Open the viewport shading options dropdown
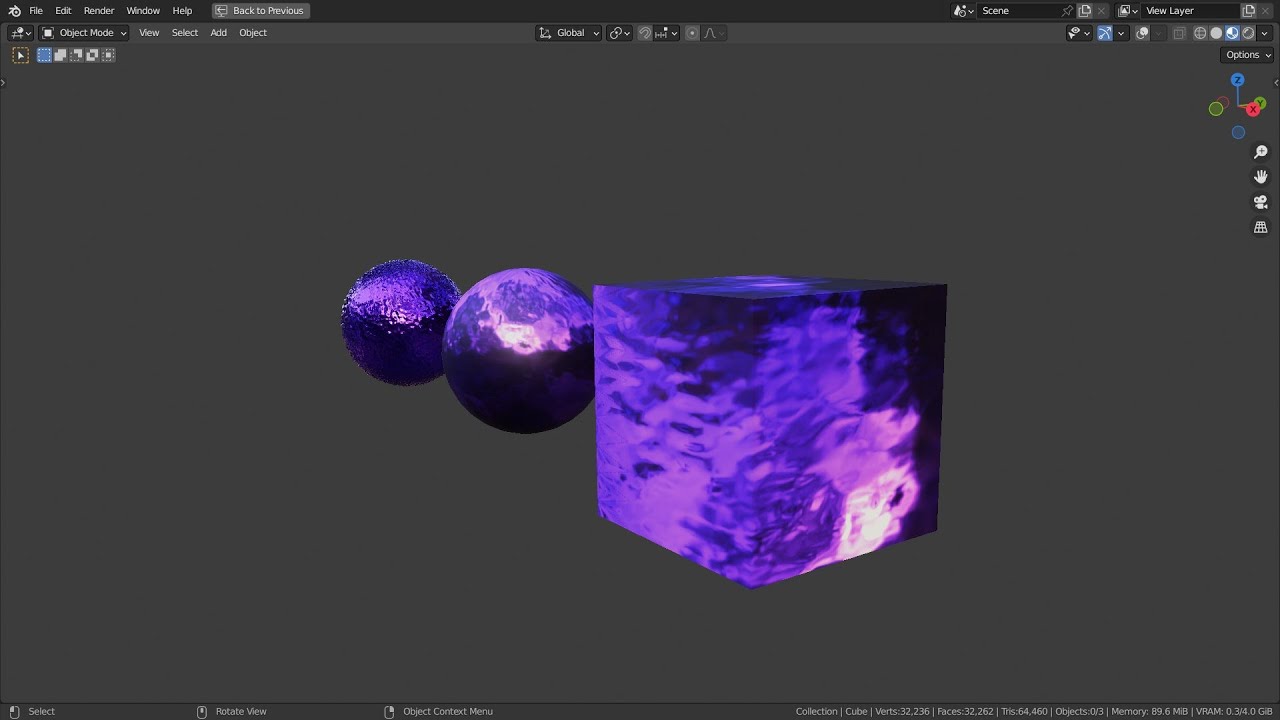 pos(1264,32)
